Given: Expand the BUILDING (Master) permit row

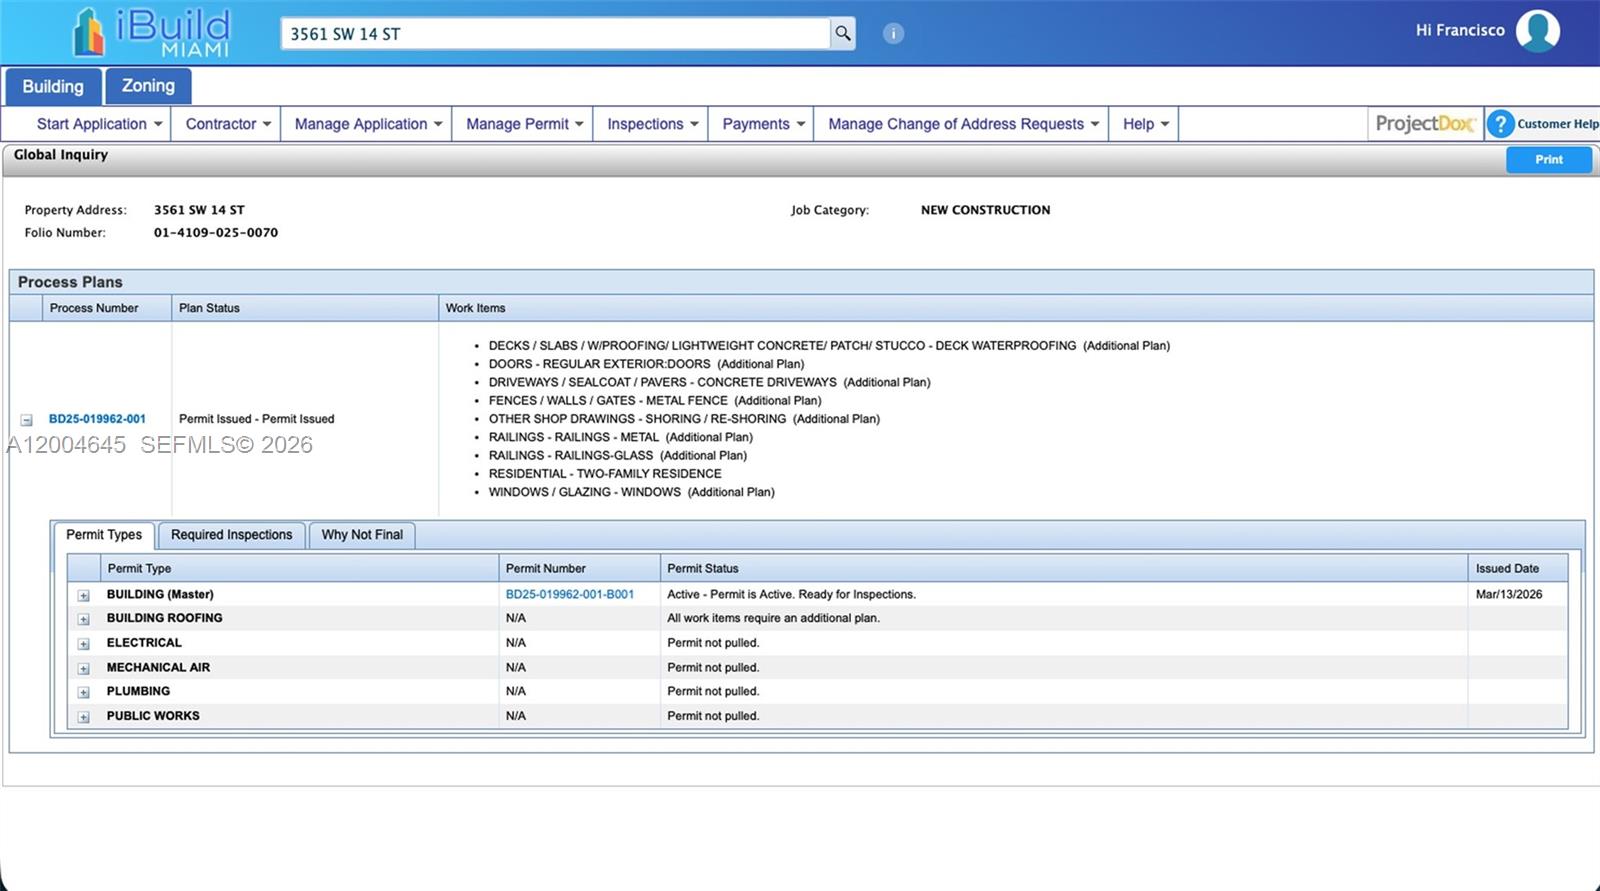Looking at the screenshot, I should (84, 595).
